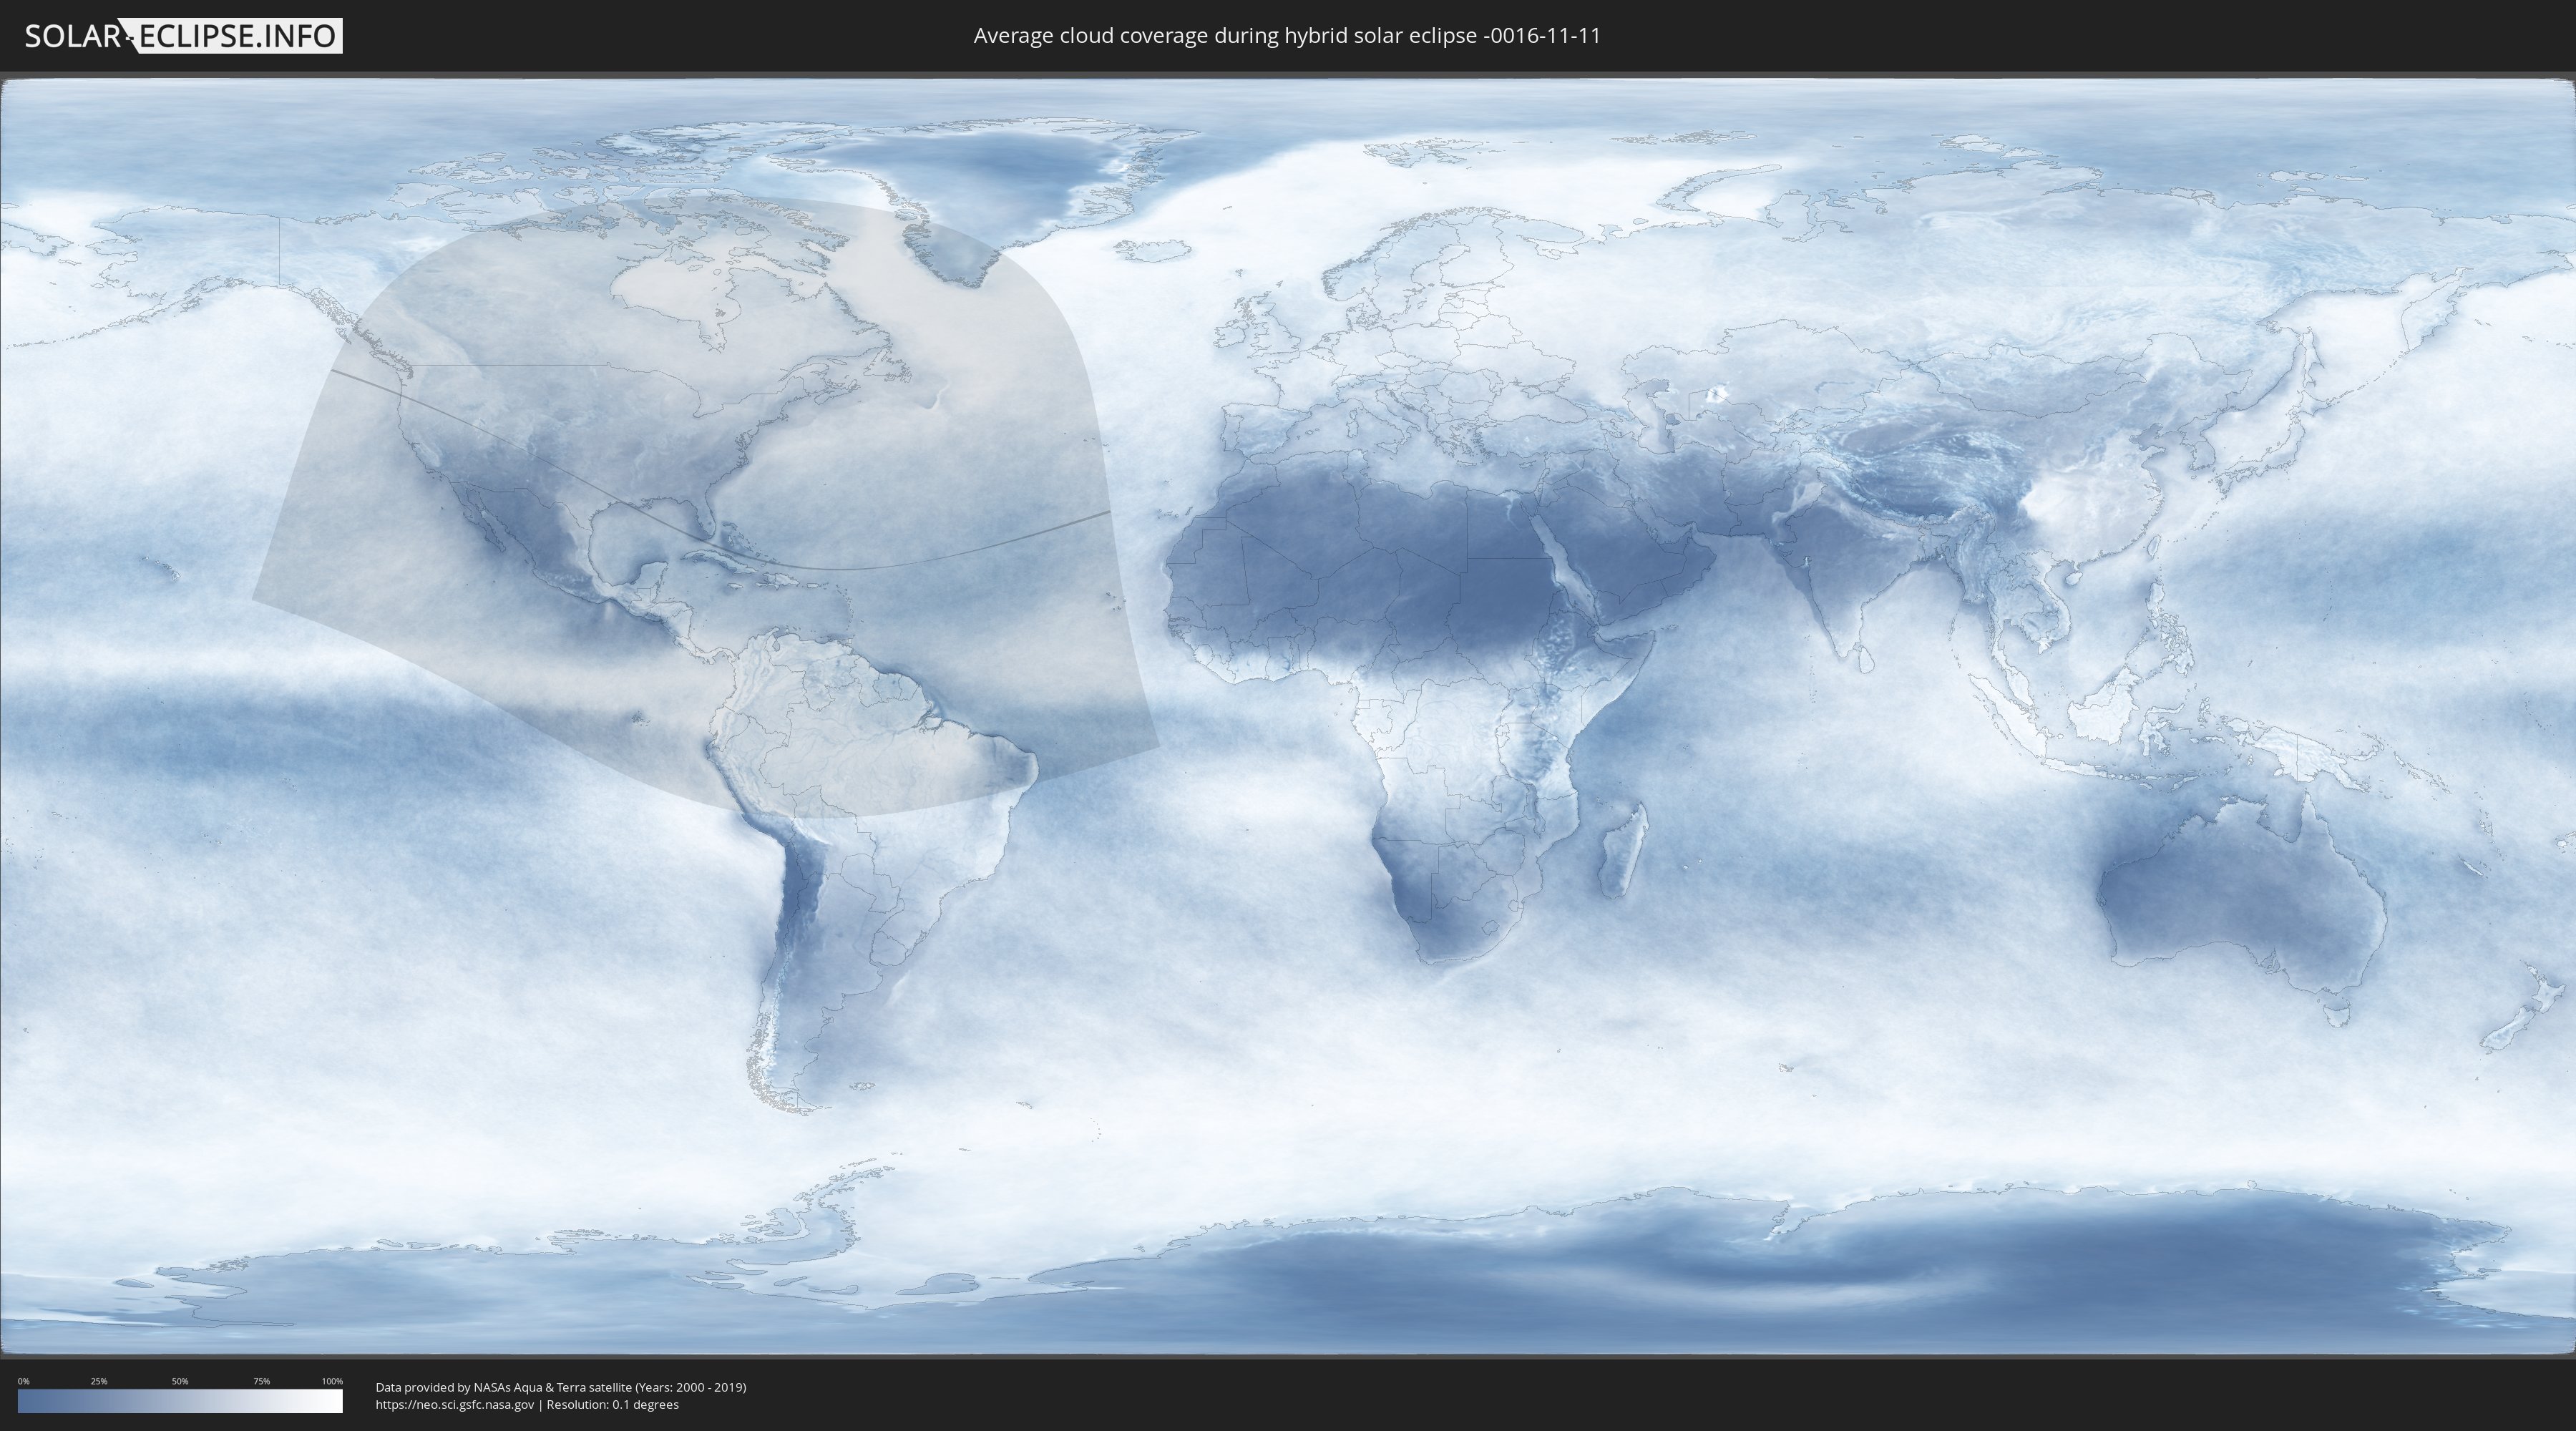Click the NASA Aqua & Terra data credit
Screen dimensions: 2576x1431
560,1387
